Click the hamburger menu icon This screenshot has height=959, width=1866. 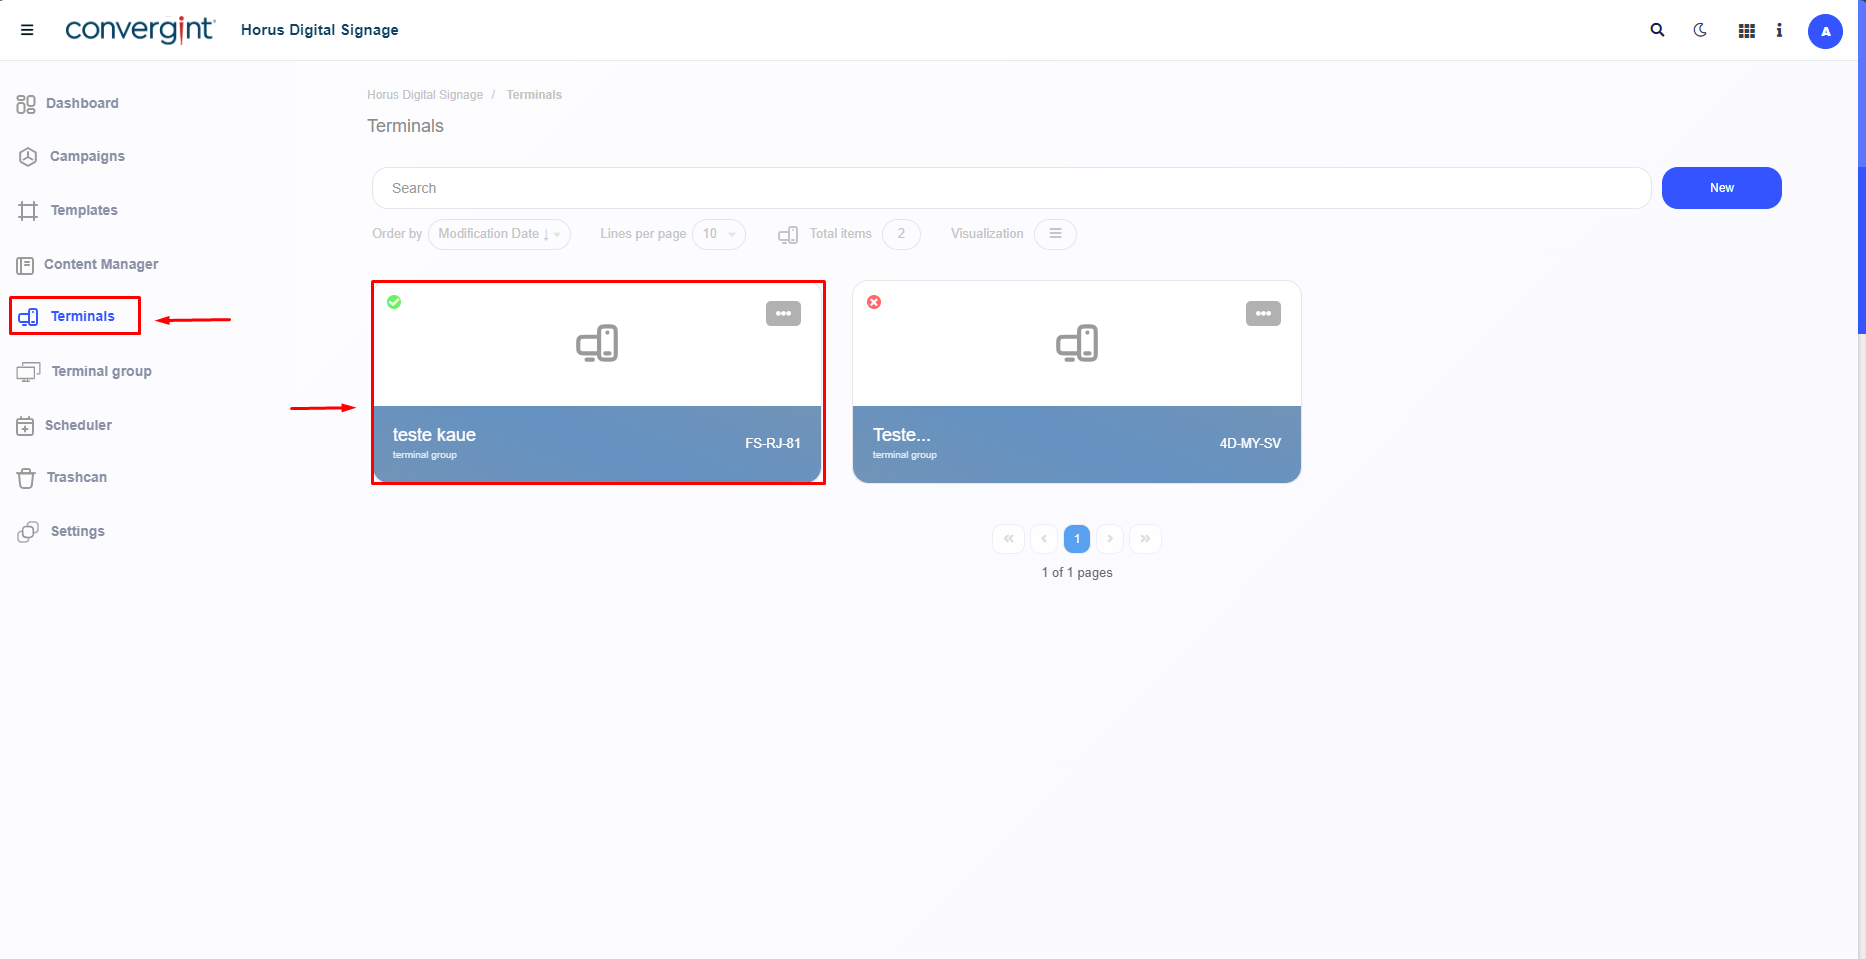[x=27, y=30]
